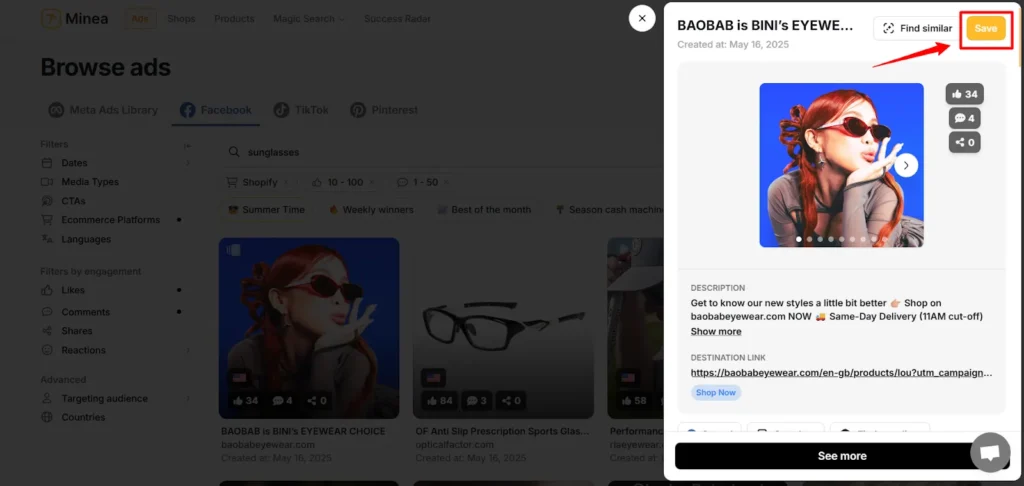This screenshot has width=1024, height=486.
Task: Select the first carousel dot indicator
Action: (x=799, y=239)
